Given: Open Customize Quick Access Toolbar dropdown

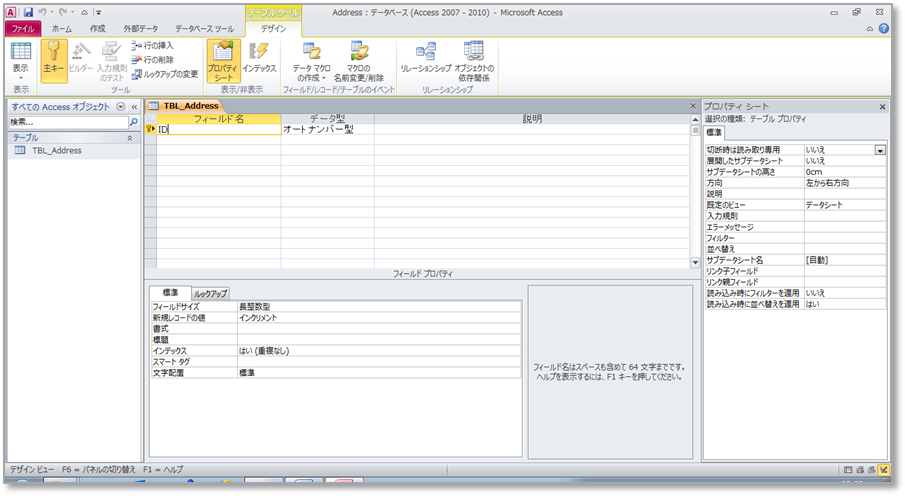Looking at the screenshot, I should [99, 12].
